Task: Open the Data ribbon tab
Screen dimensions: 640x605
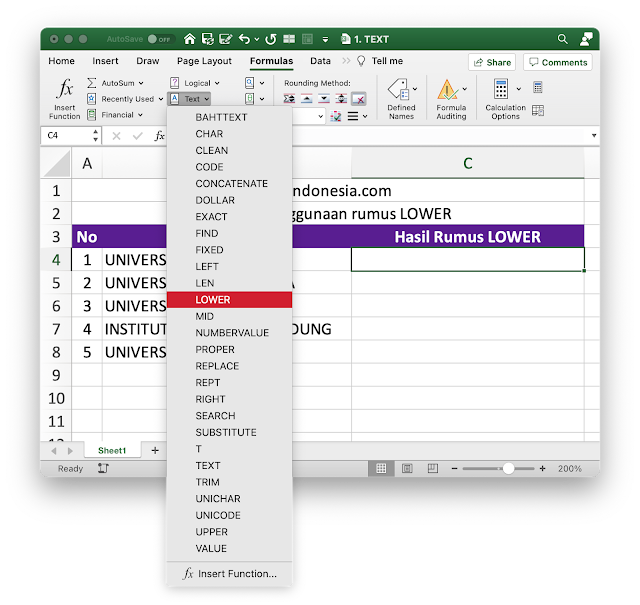Action: (320, 61)
